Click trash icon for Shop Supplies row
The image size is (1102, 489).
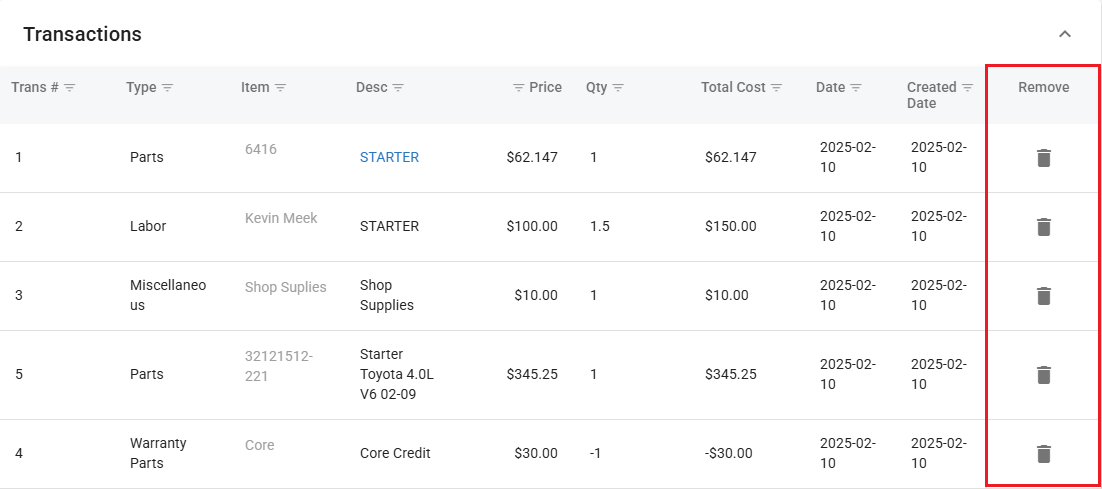coord(1043,296)
